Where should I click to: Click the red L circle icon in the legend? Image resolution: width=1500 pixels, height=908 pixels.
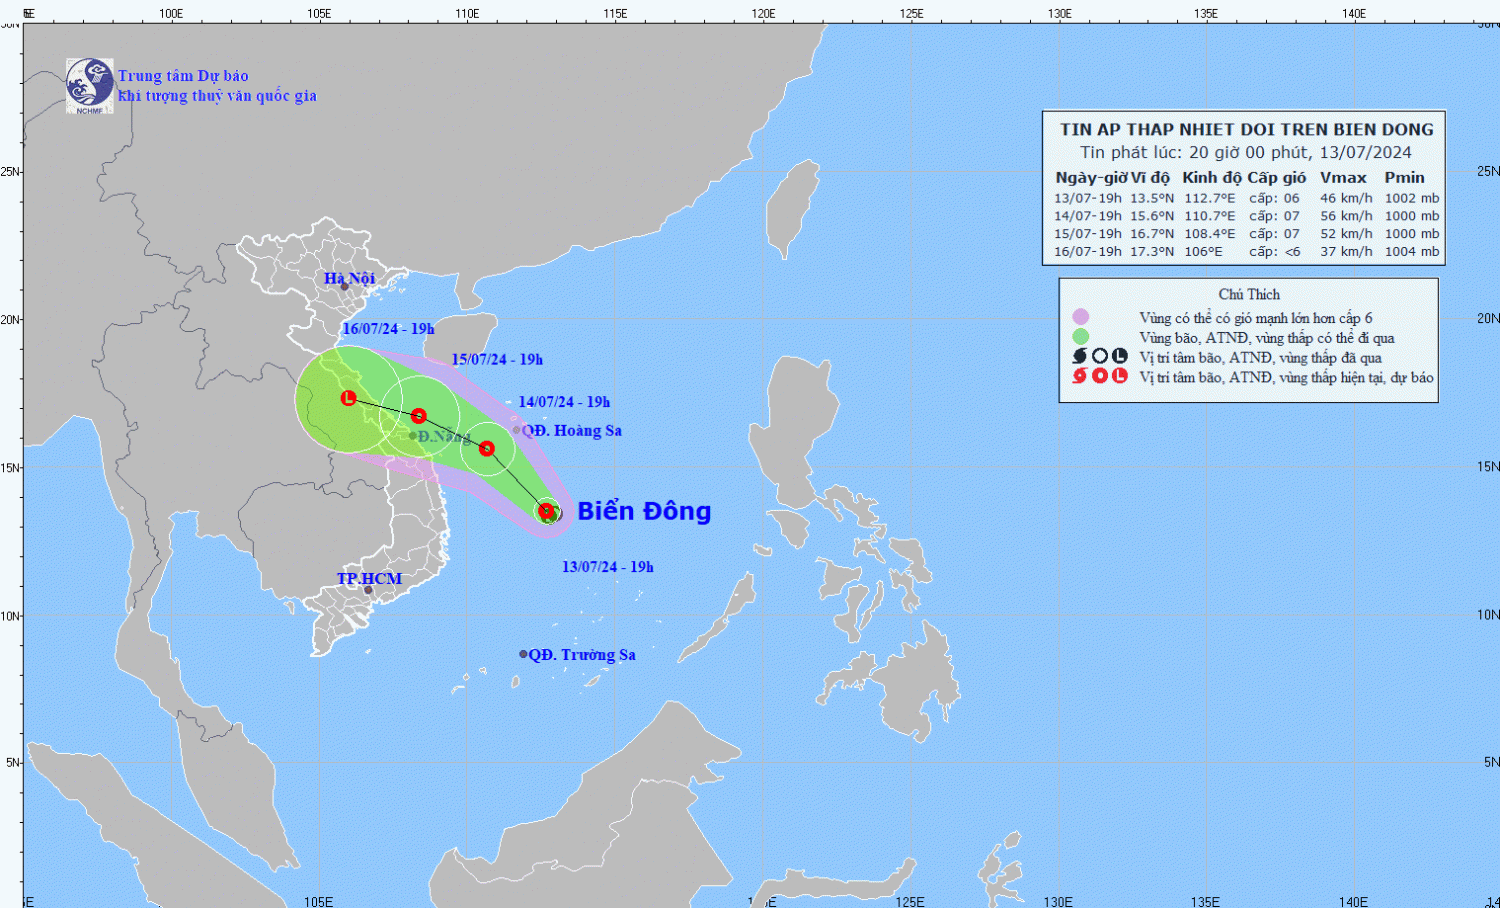click(1120, 376)
